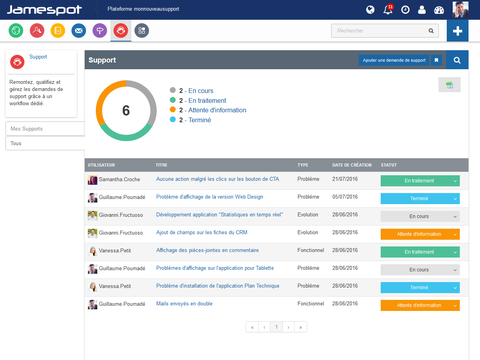Screen dimensions: 480x360
Task: Open 'Mails envoyés en double' ticket link
Action: (x=184, y=304)
